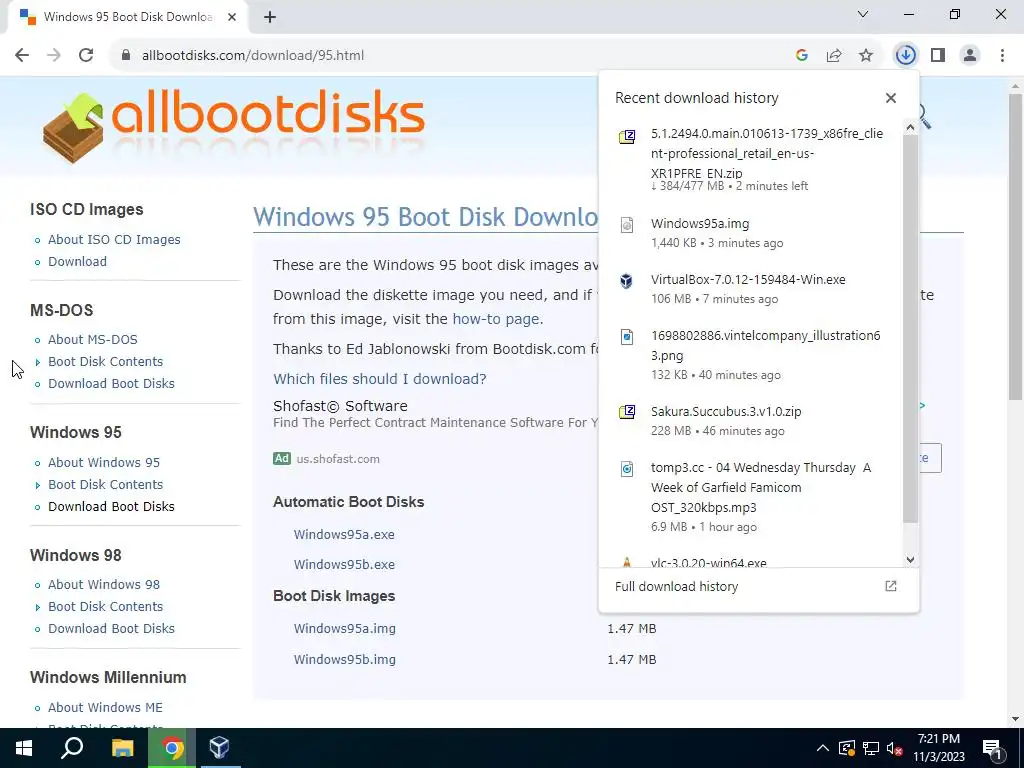The width and height of the screenshot is (1024, 768).
Task: Close the Windows 95 Boot Disk tab
Action: (x=232, y=17)
